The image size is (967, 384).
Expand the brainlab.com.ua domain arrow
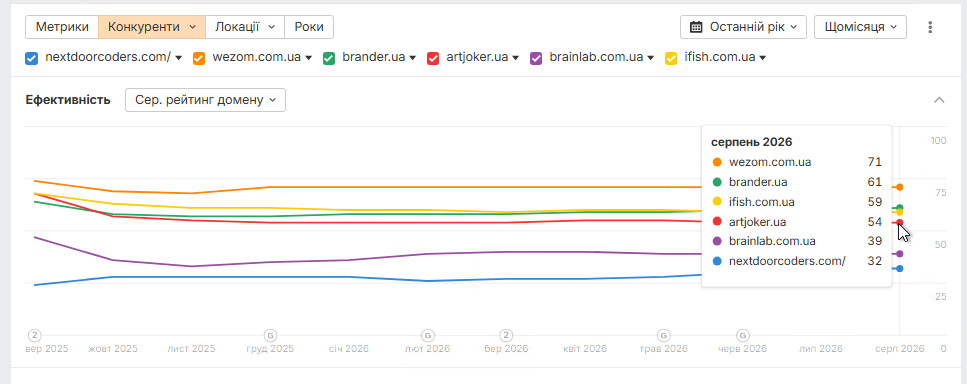(x=649, y=58)
